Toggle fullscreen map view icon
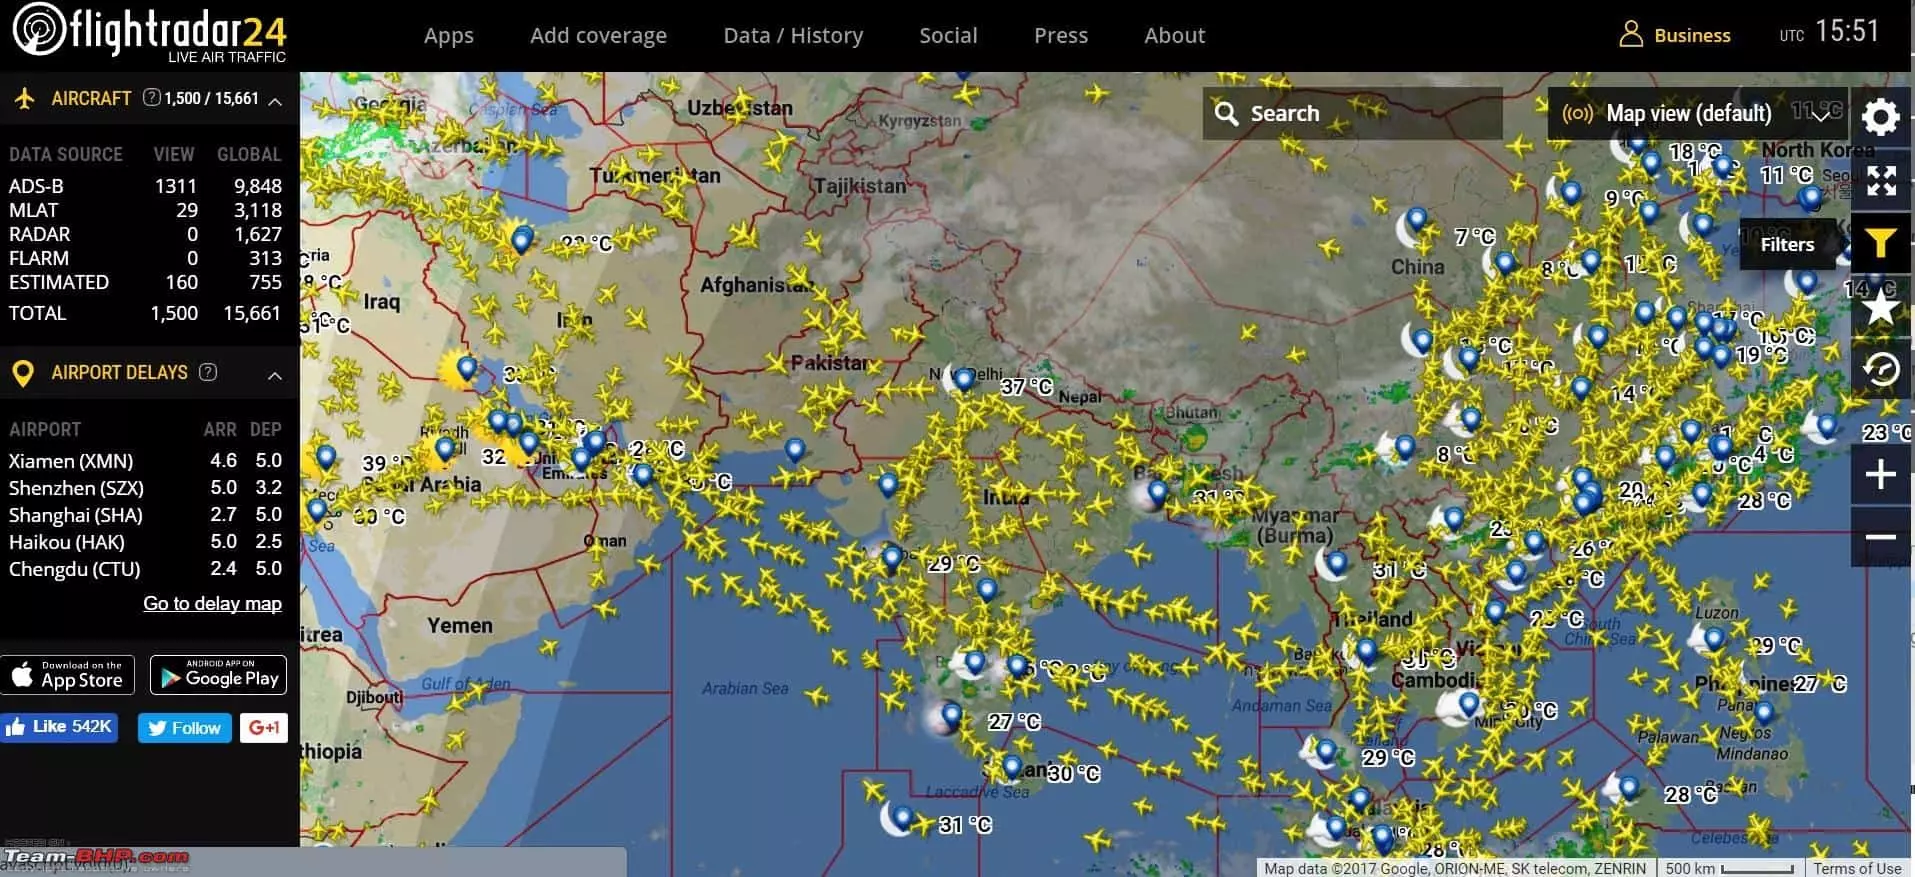The width and height of the screenshot is (1915, 877). click(x=1880, y=181)
